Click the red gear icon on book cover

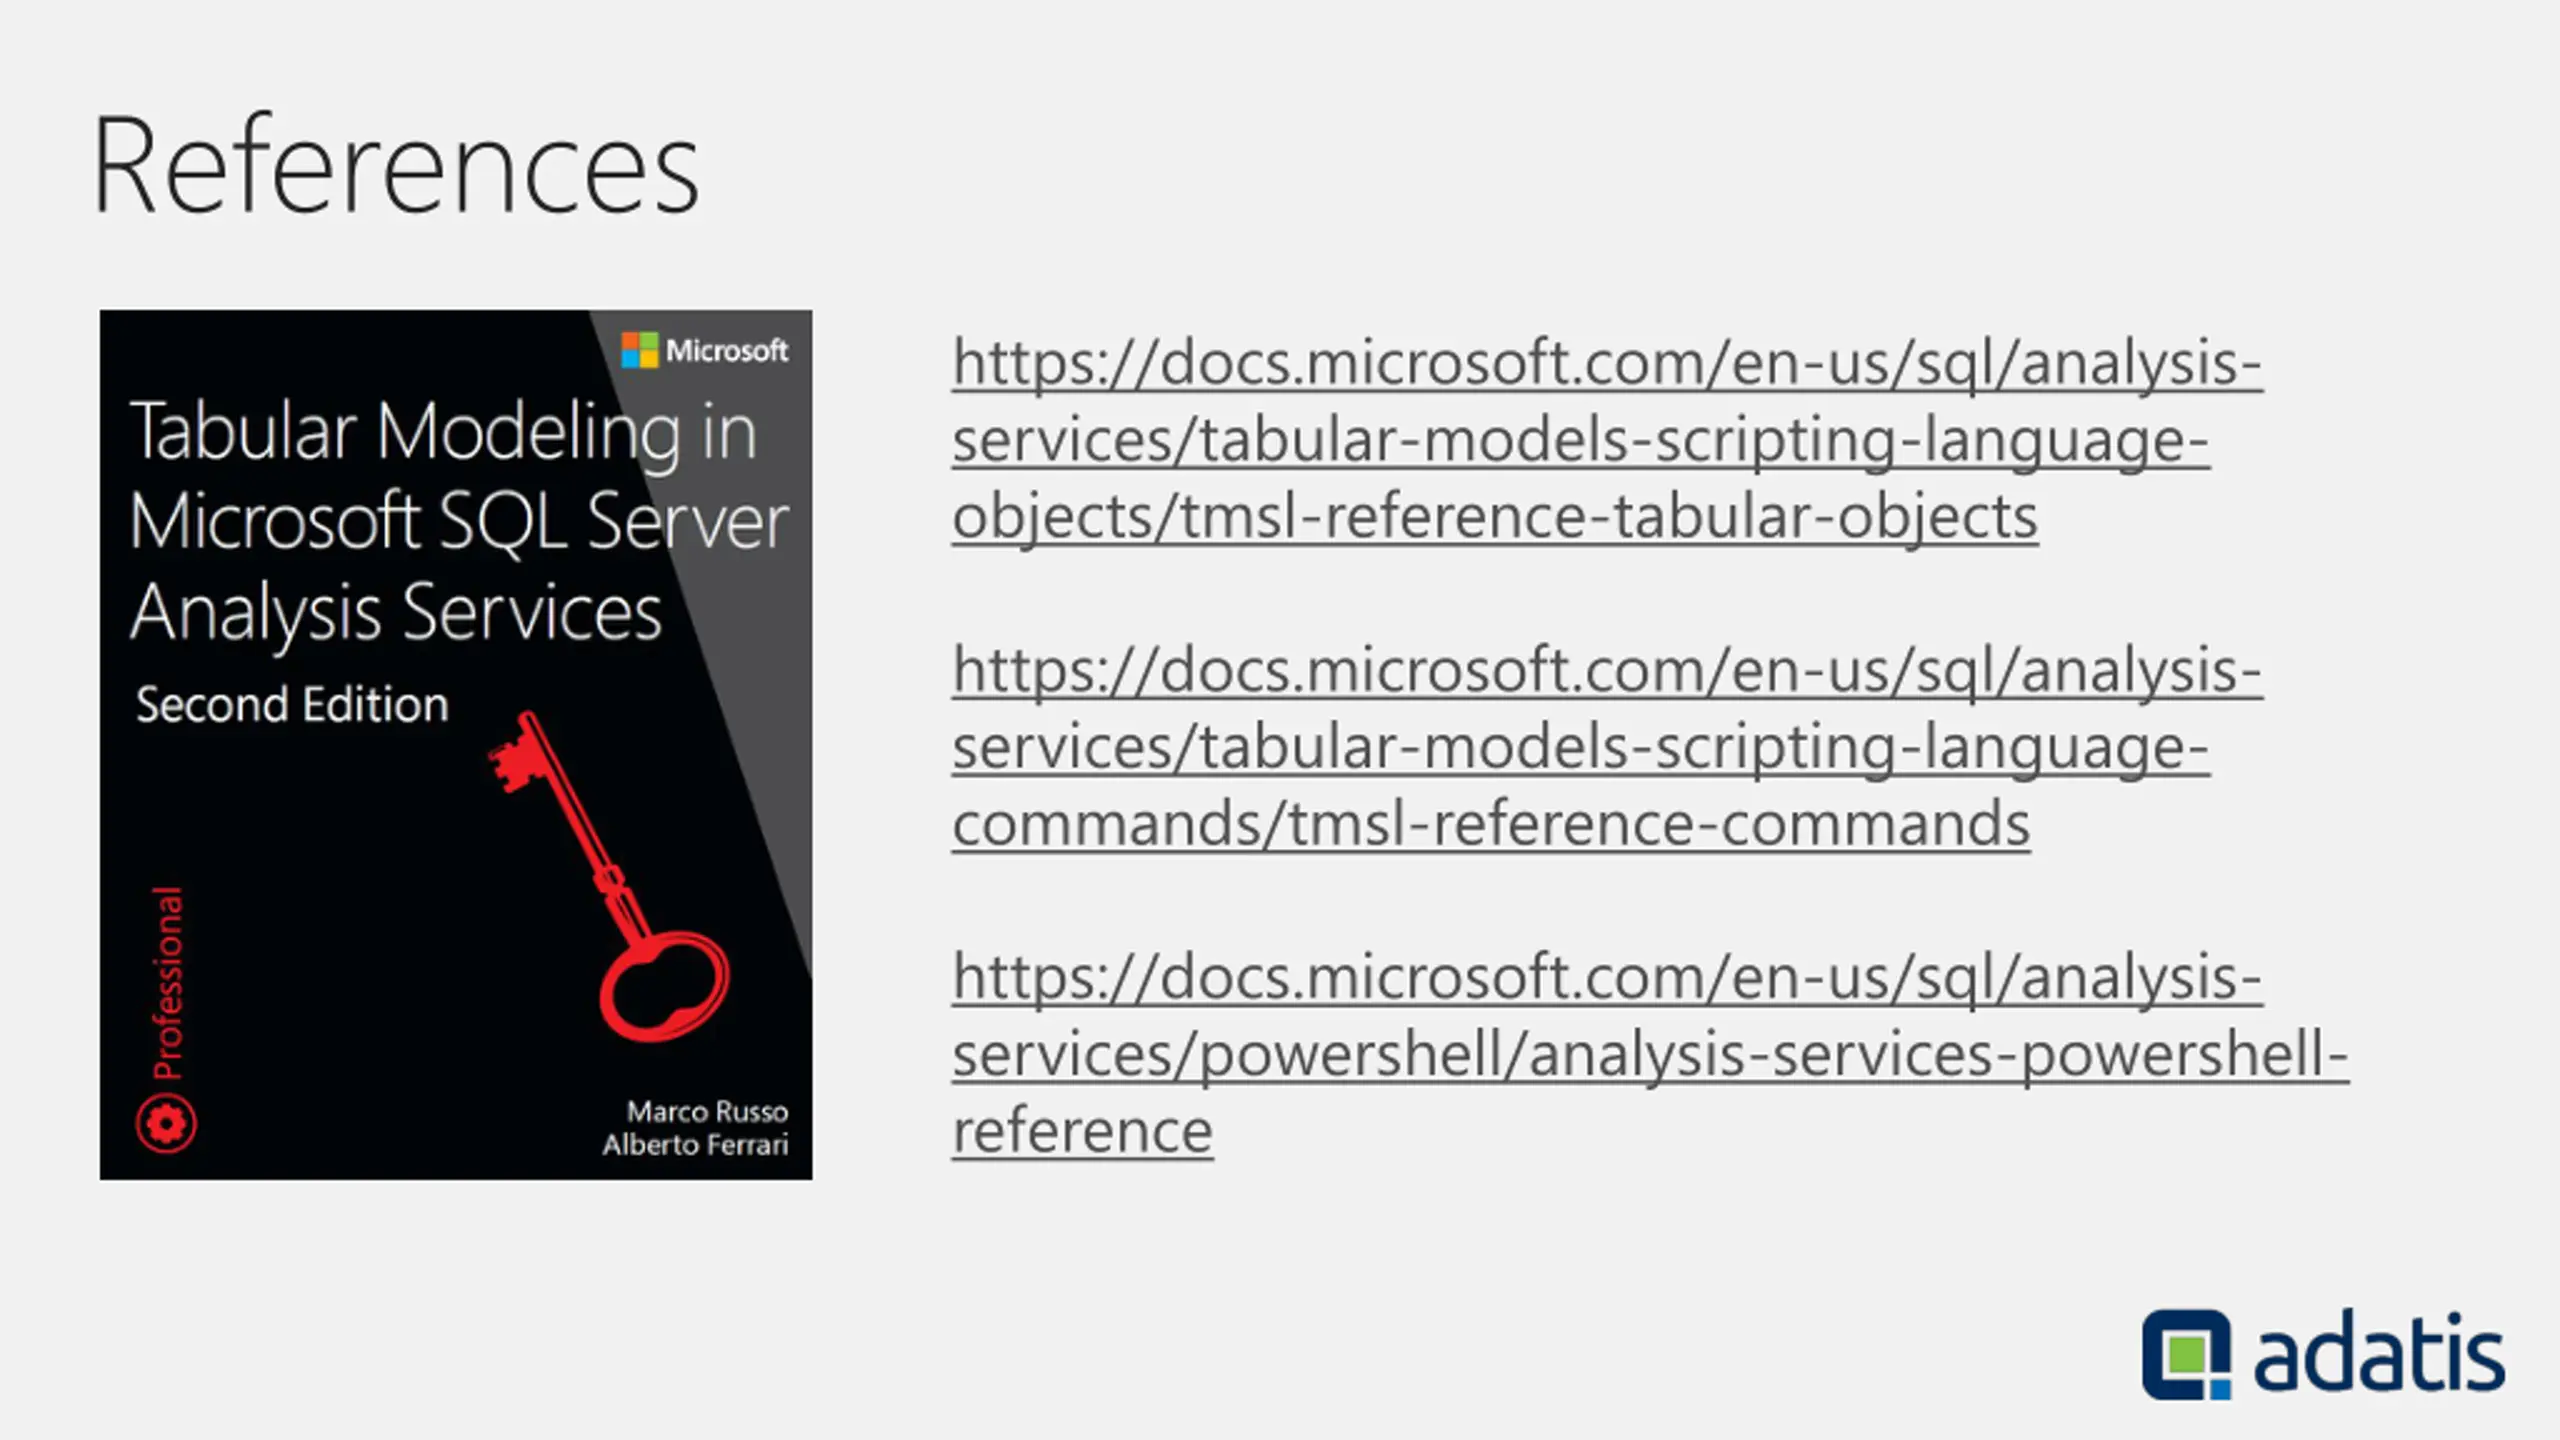[166, 1123]
